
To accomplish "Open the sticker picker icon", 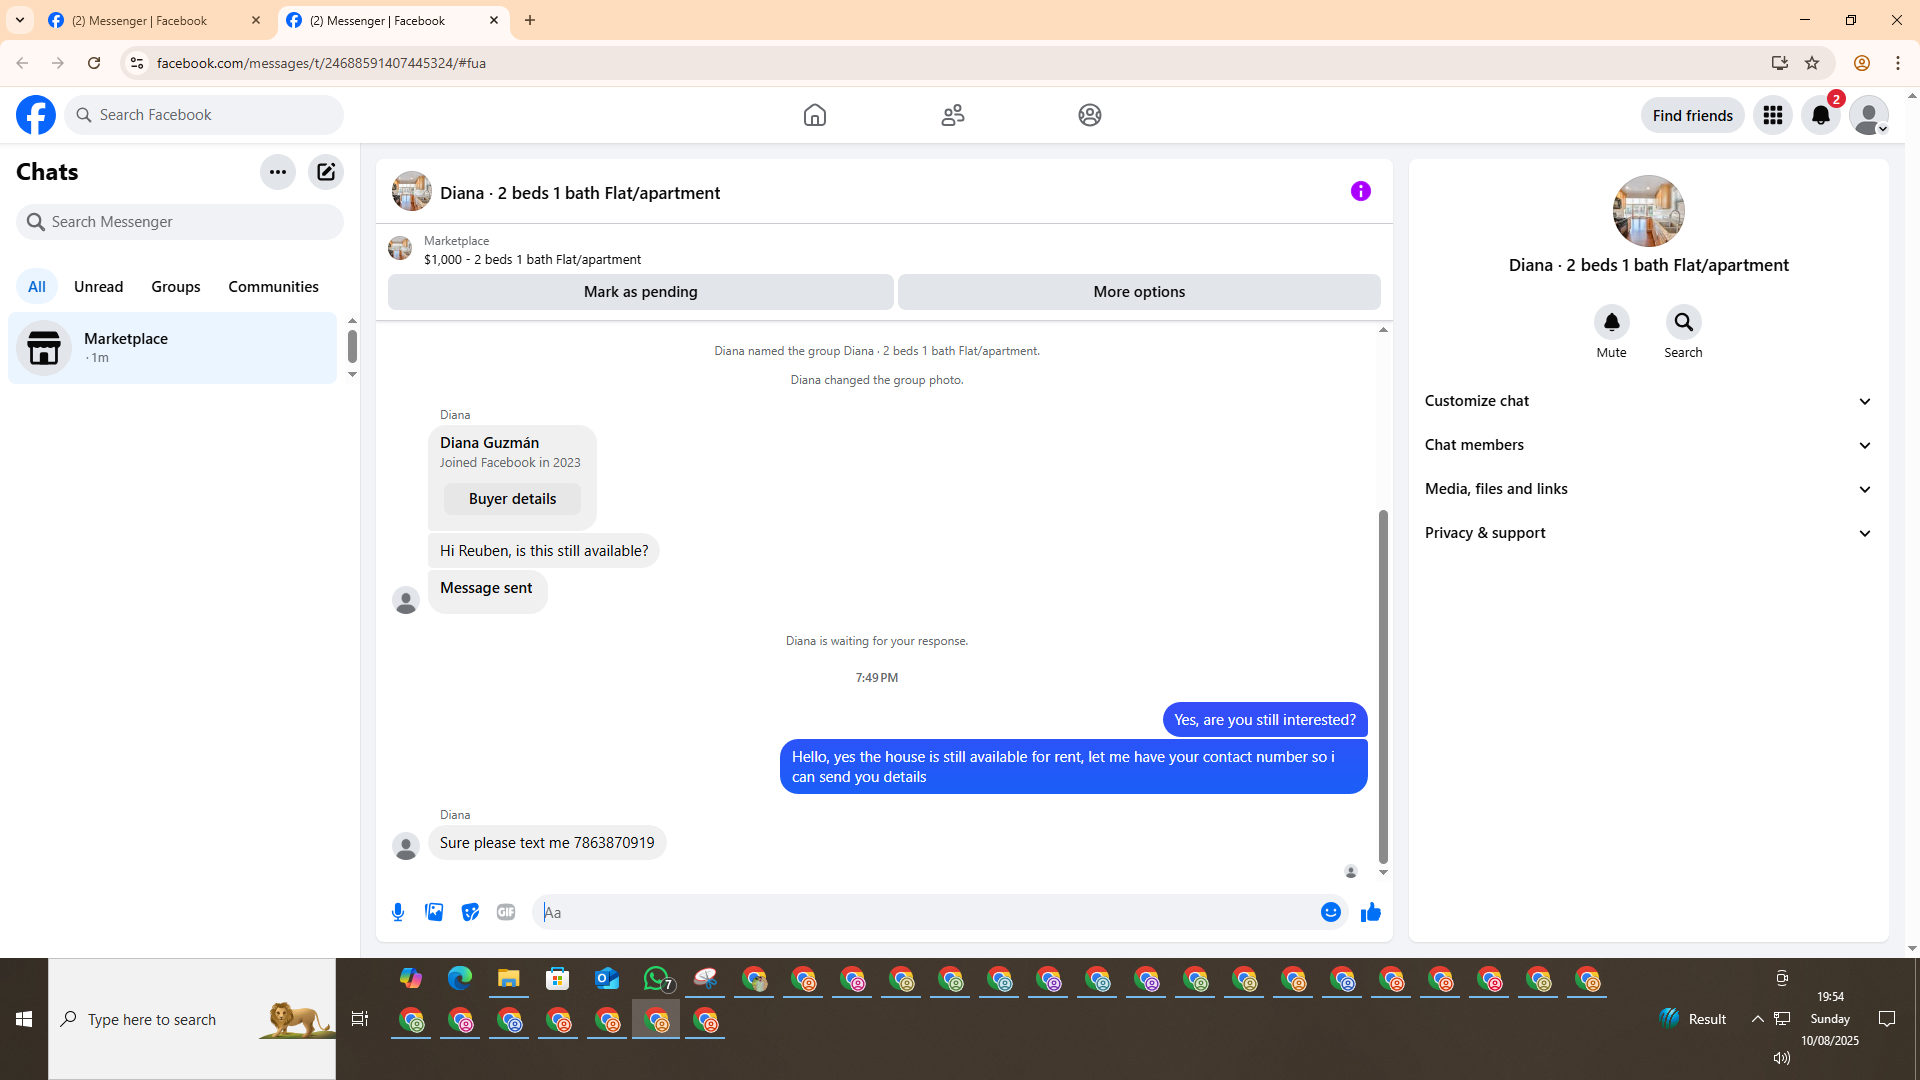I will [x=470, y=912].
